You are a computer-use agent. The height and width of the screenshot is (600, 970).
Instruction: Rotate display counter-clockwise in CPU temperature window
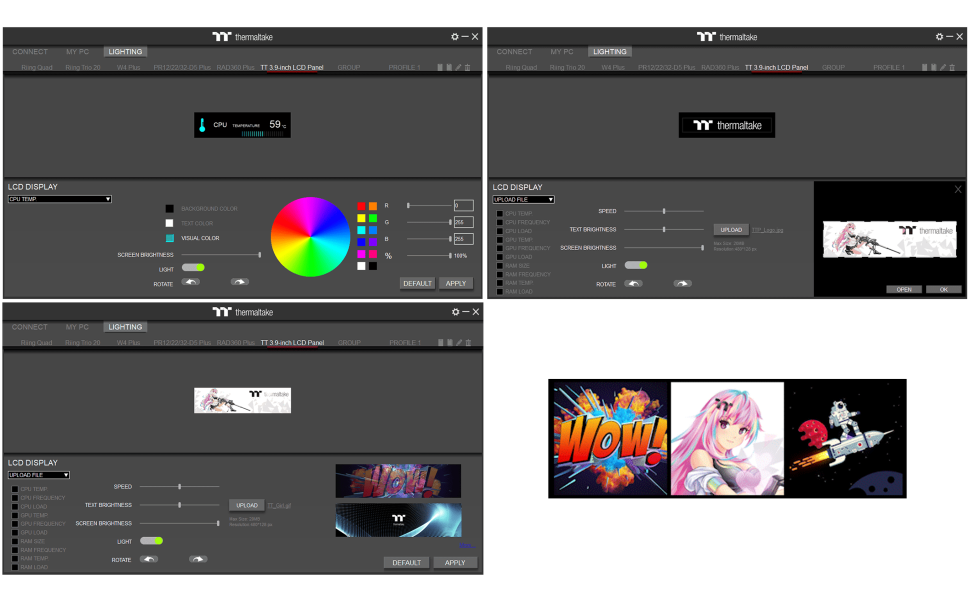191,282
